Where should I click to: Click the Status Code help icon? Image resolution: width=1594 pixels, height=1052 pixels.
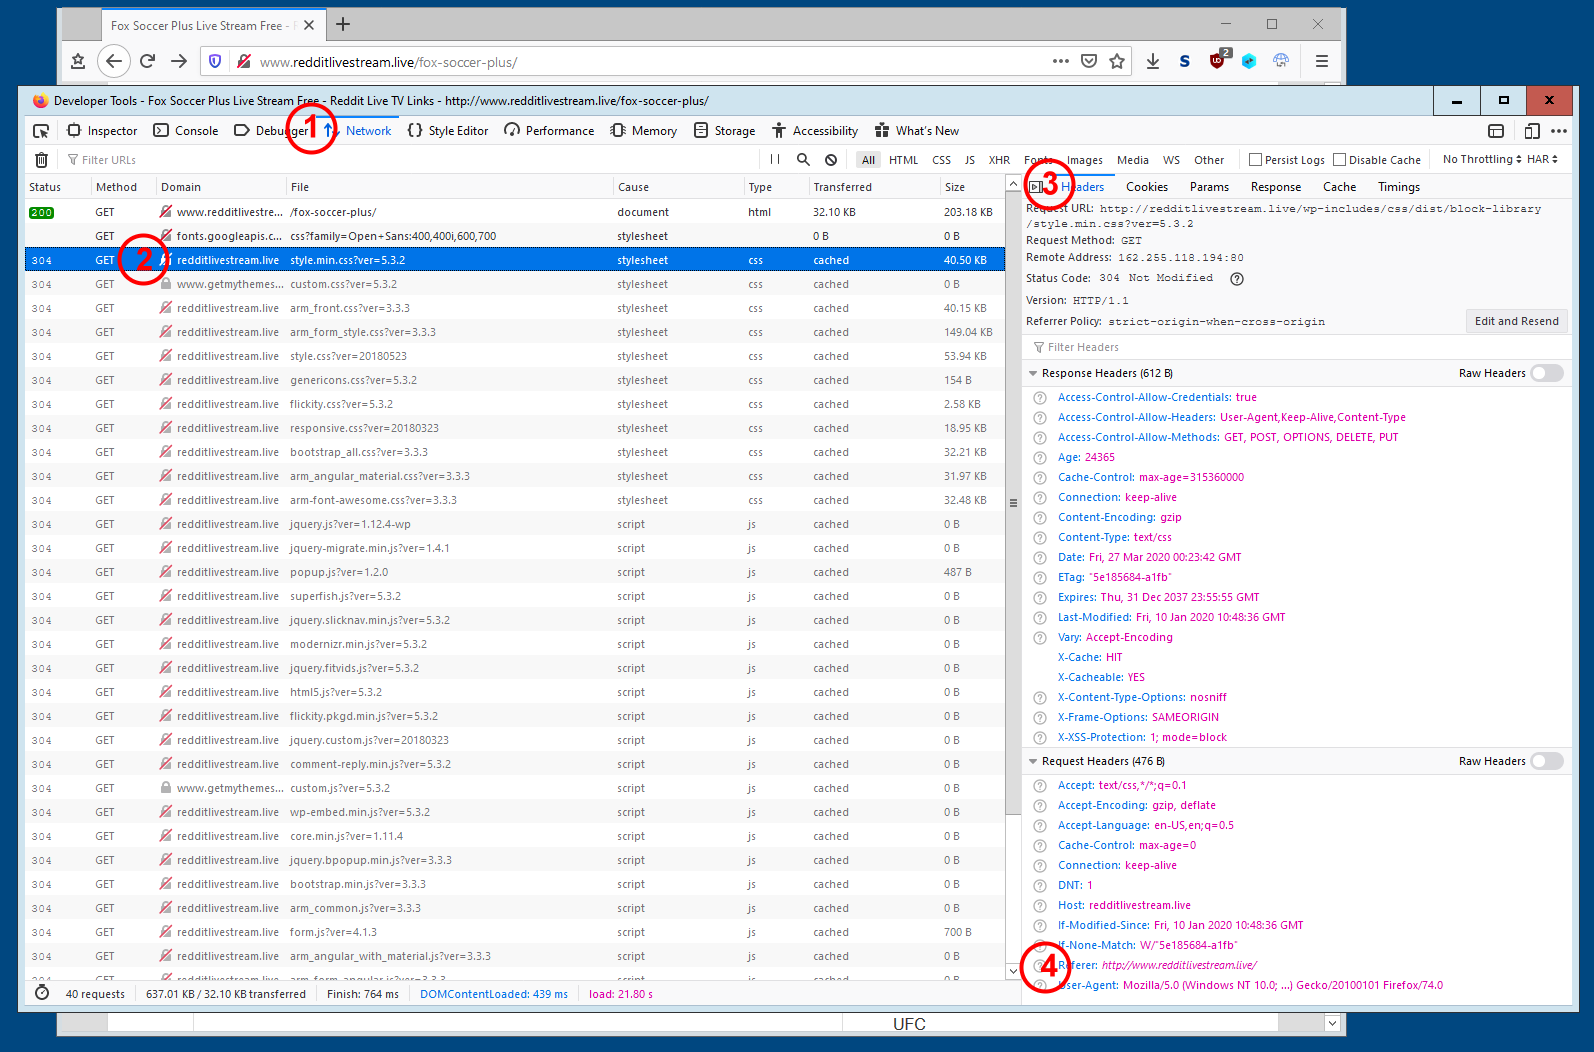coord(1237,279)
